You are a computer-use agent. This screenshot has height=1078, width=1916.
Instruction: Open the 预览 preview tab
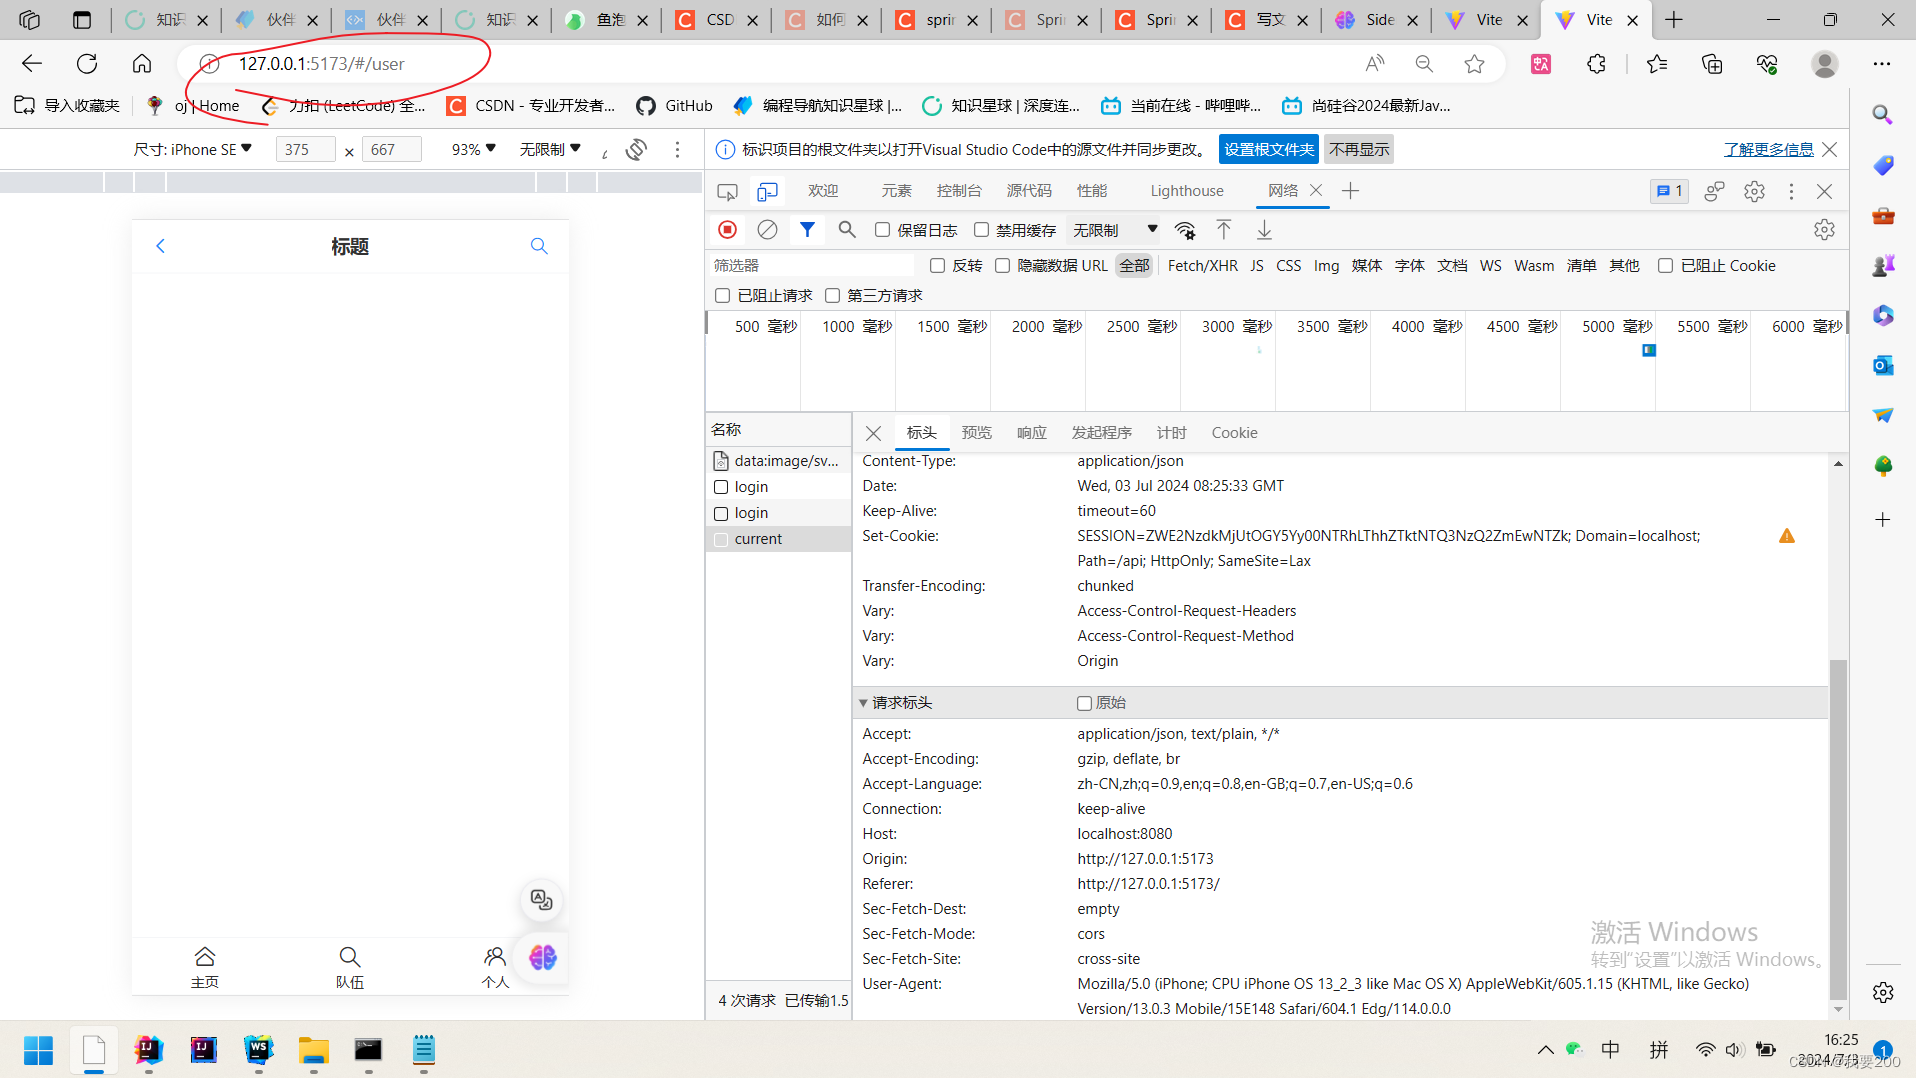(976, 433)
